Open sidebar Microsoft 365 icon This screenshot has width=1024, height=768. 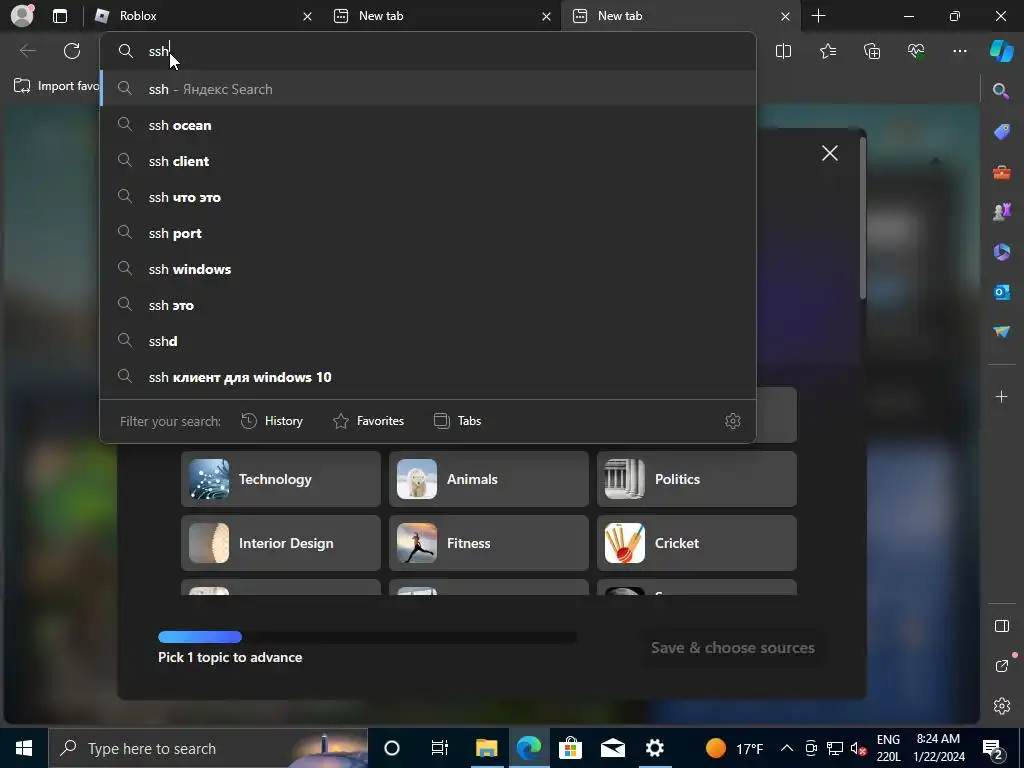click(x=1001, y=251)
